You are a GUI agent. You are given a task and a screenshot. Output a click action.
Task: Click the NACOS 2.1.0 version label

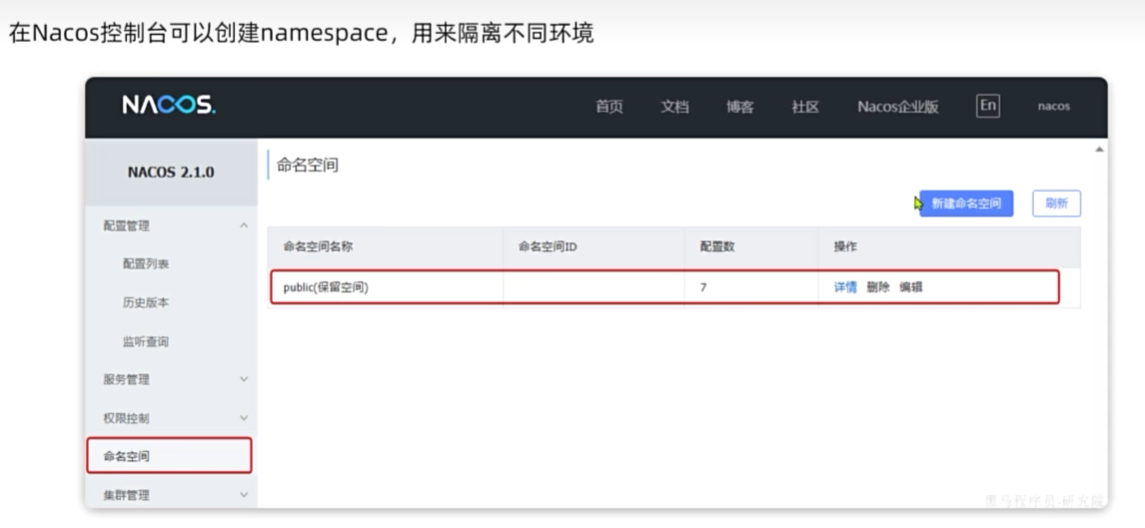click(x=171, y=172)
